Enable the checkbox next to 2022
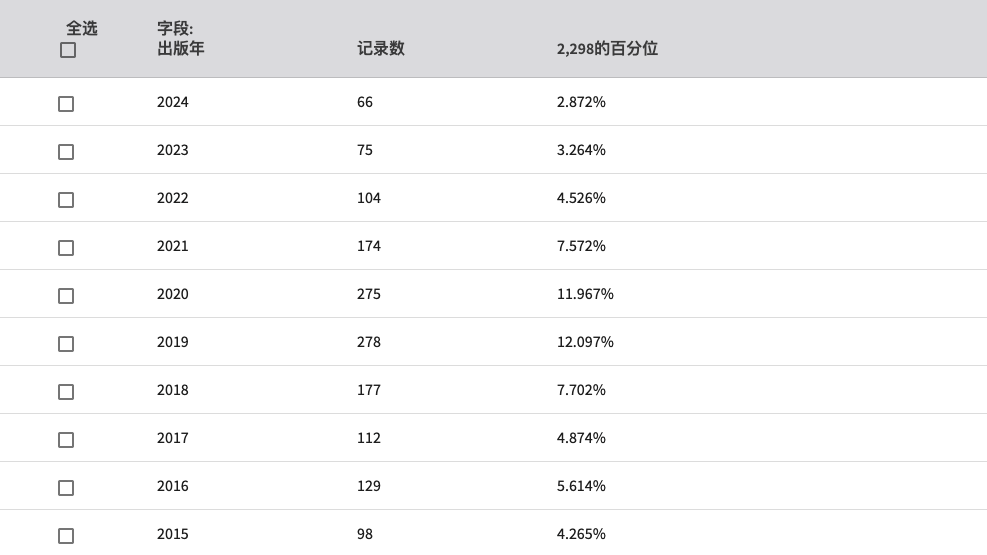The height and width of the screenshot is (555, 987). [x=66, y=200]
